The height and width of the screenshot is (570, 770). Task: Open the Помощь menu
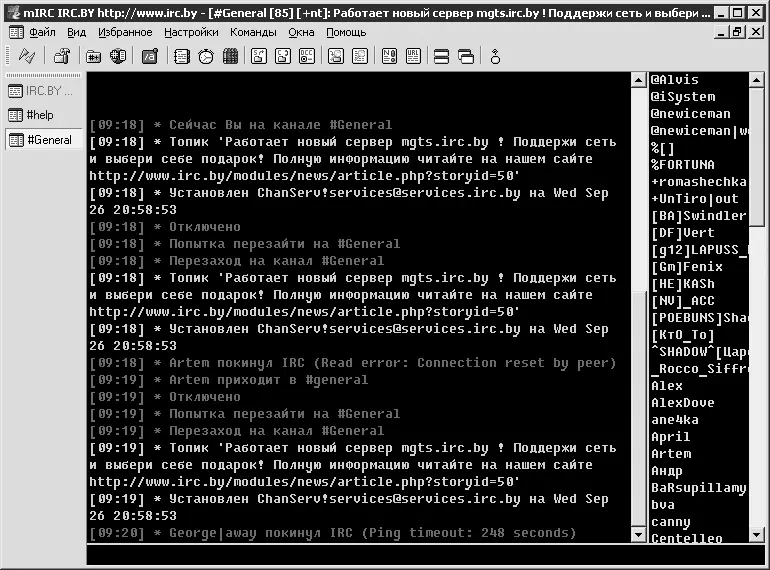pyautogui.click(x=346, y=32)
